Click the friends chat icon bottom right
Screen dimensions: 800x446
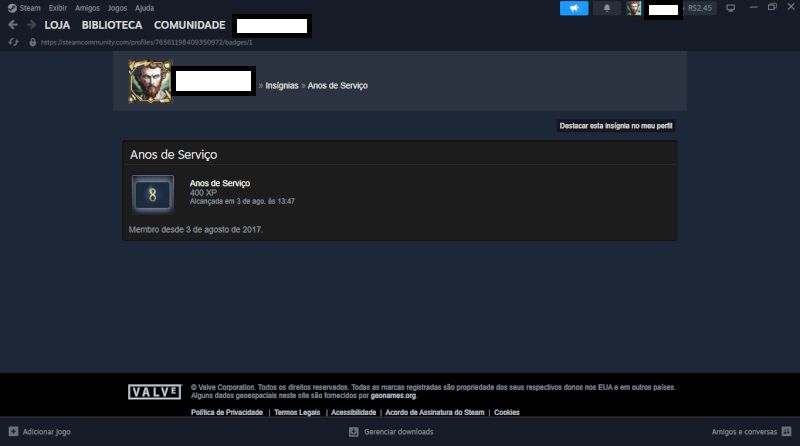pos(786,432)
